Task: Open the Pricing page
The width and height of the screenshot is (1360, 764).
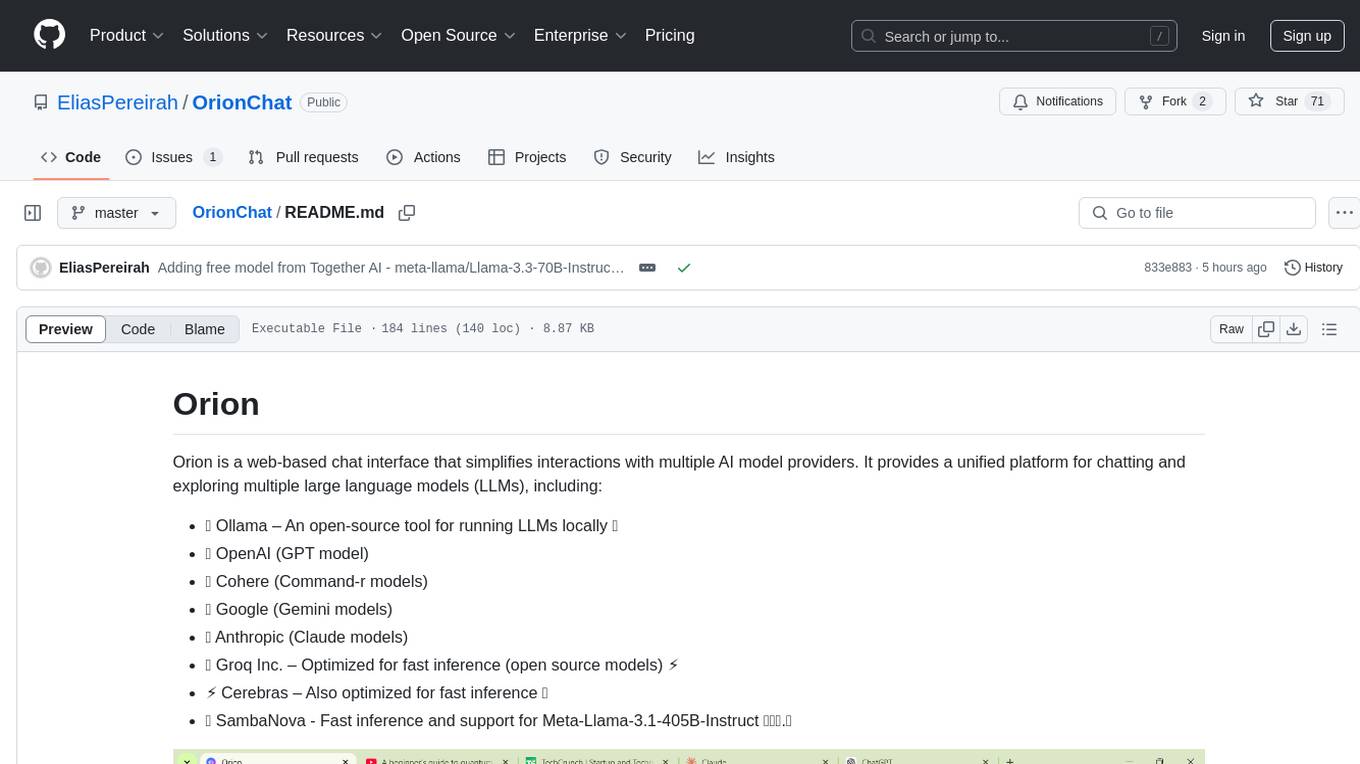Action: tap(670, 35)
